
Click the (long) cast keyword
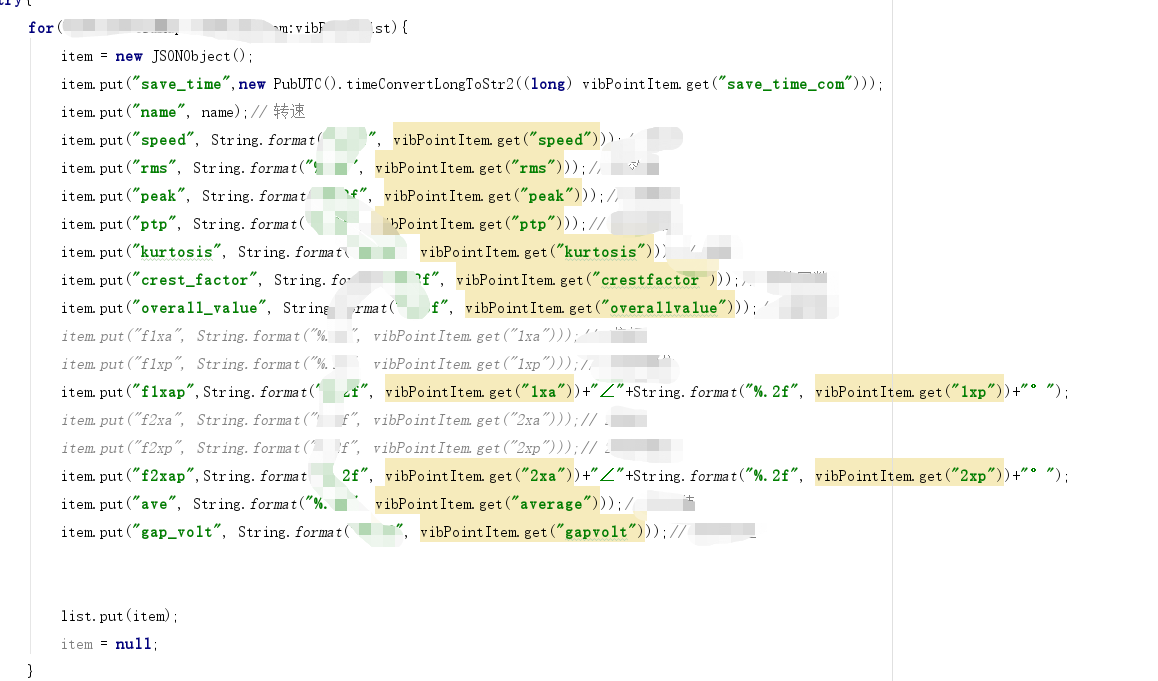pos(547,84)
